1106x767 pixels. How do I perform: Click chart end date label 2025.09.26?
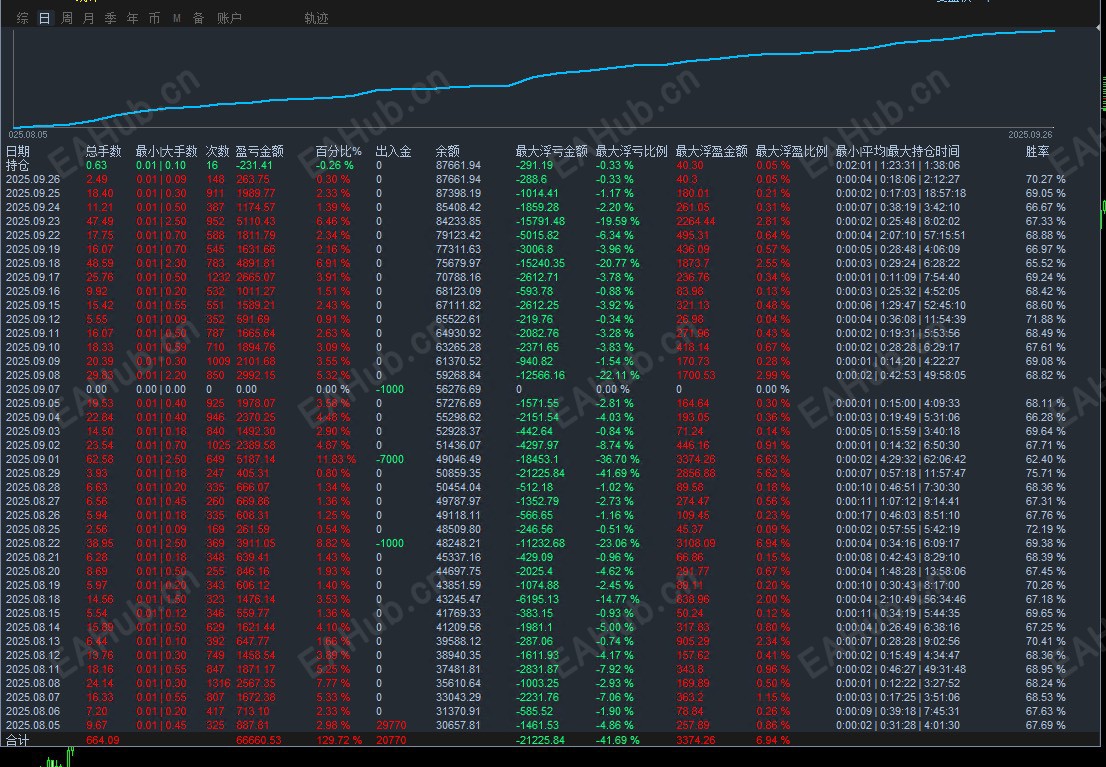tap(1030, 134)
